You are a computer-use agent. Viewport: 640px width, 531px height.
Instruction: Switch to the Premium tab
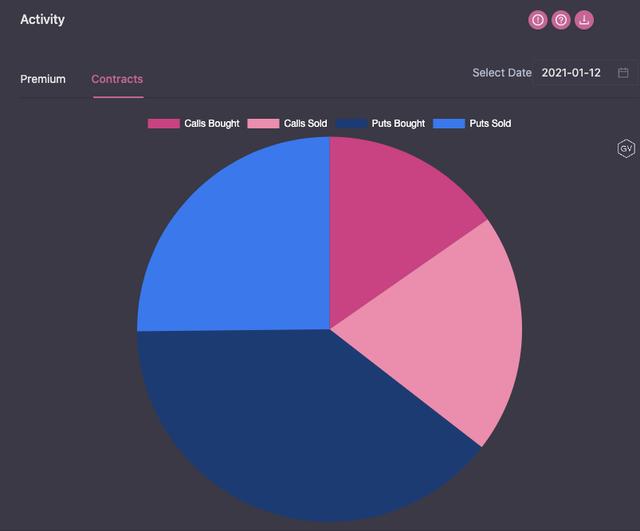point(43,79)
